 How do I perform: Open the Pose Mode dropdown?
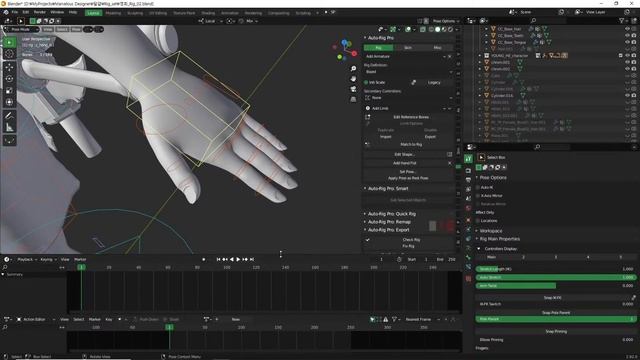(21, 29)
